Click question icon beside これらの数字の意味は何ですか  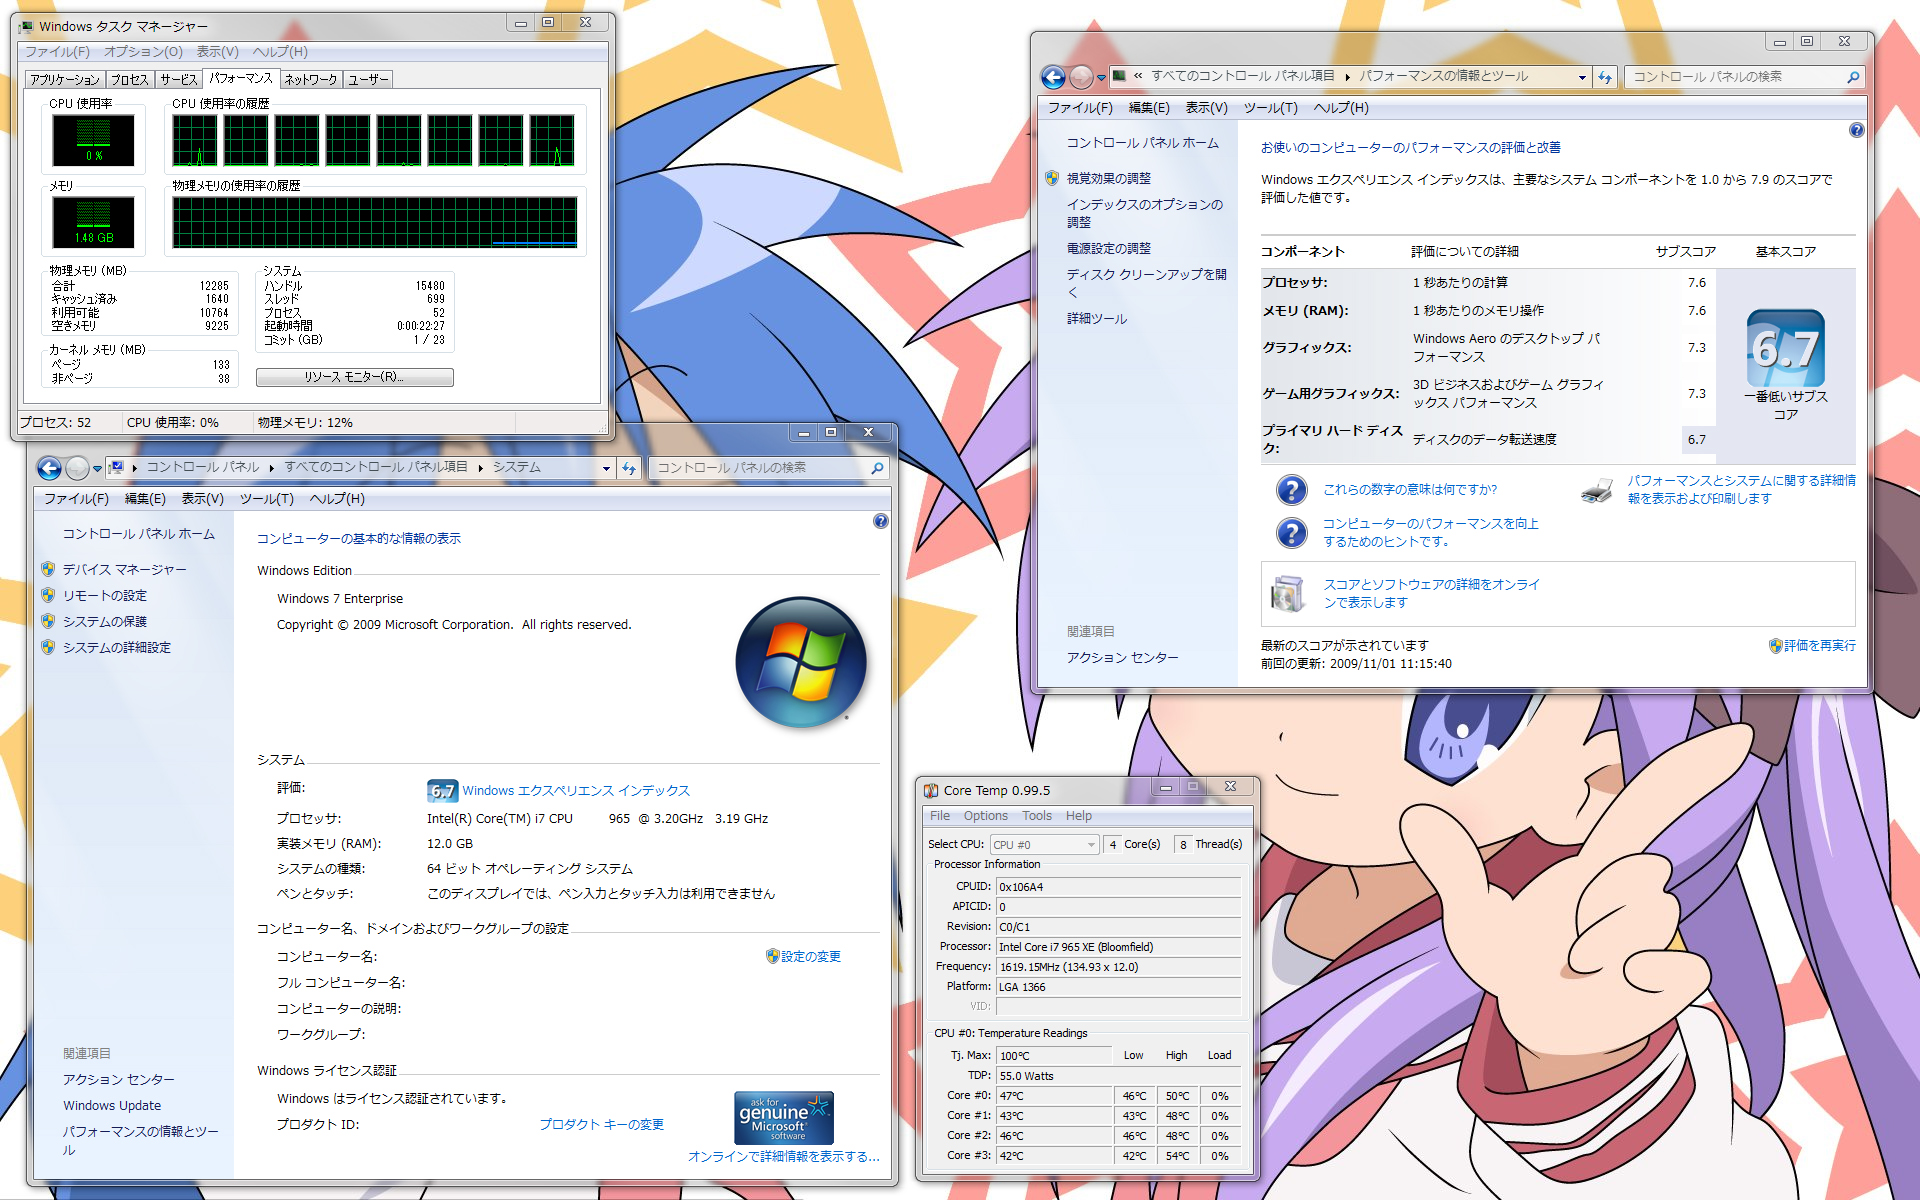(1291, 490)
